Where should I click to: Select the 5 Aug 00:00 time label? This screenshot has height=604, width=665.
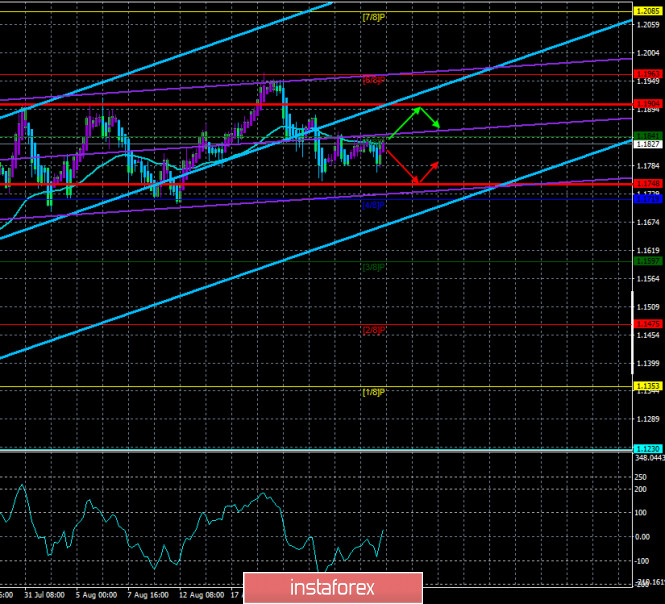coord(96,595)
